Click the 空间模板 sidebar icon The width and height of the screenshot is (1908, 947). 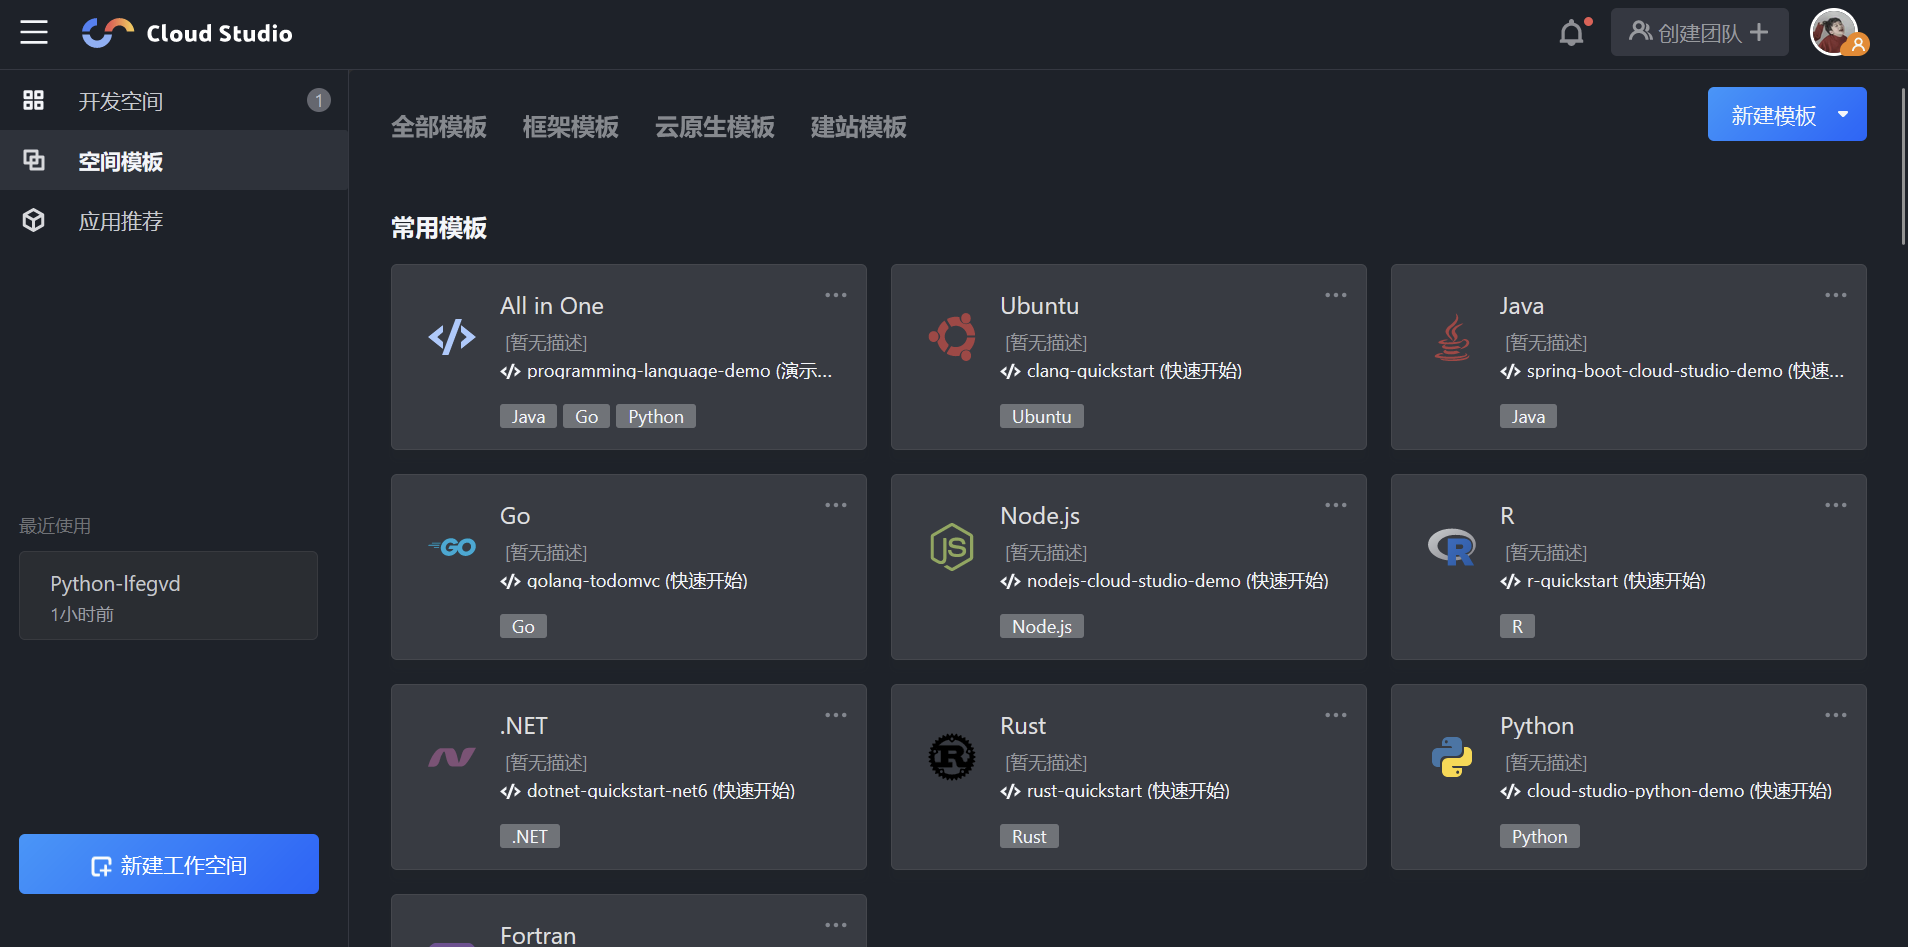point(34,160)
